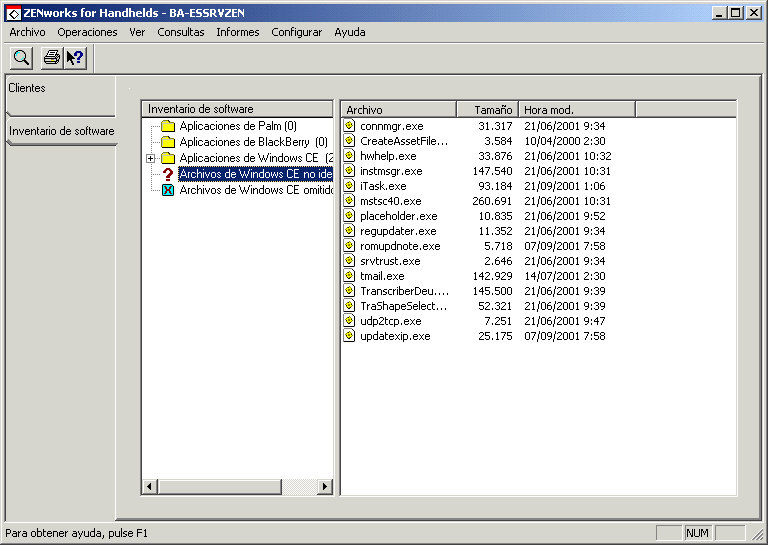Click the tree's right scroll arrow

tap(324, 487)
